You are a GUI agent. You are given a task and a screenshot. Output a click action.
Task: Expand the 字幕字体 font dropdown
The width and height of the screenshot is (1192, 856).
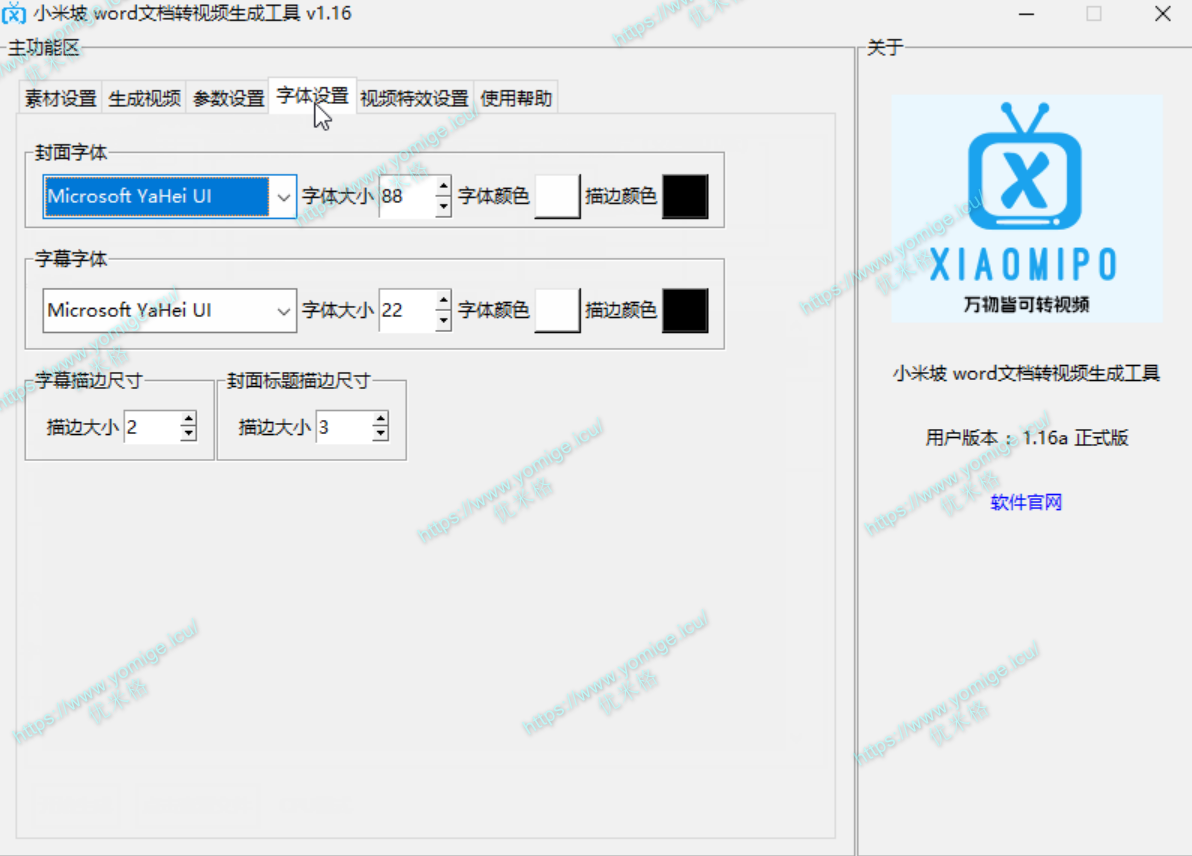pos(283,311)
